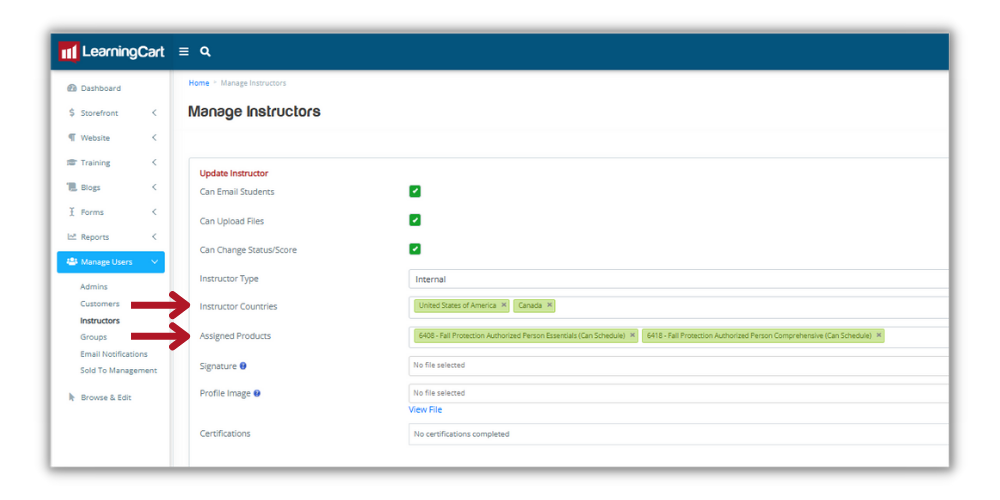Click the Certifications label
1000x500 pixels.
pyautogui.click(x=225, y=434)
